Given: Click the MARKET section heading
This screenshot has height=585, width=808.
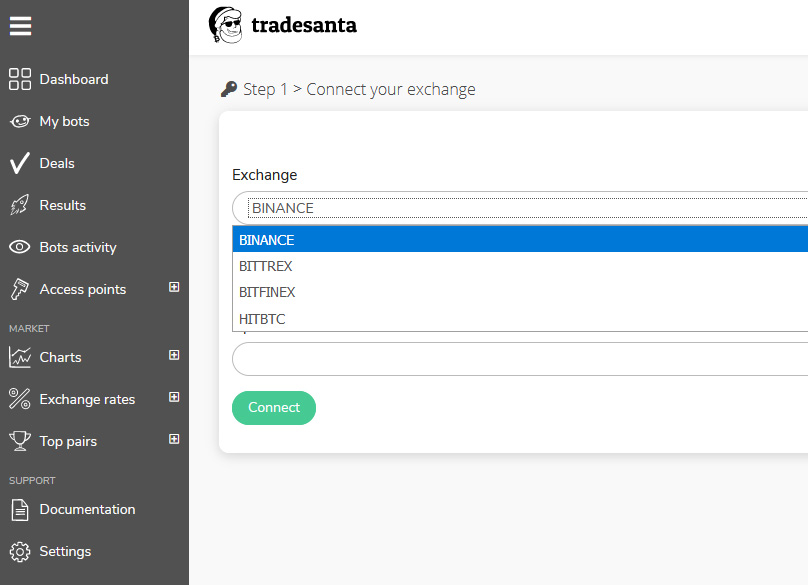Looking at the screenshot, I should tap(29, 328).
